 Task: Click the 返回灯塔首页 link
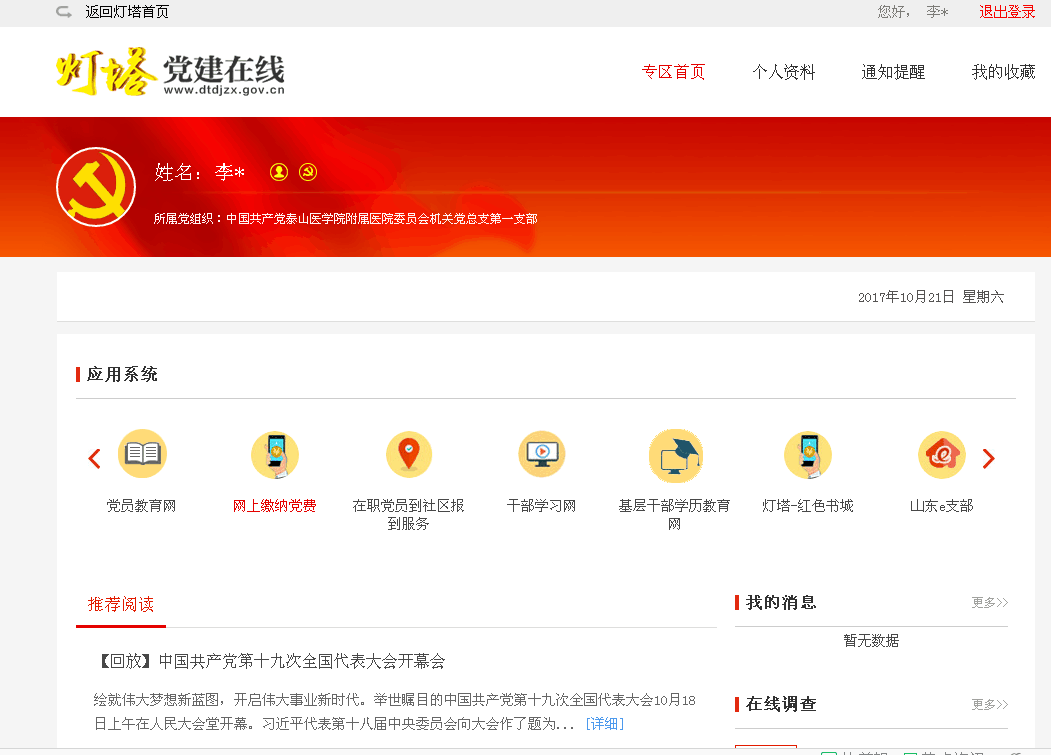coord(126,12)
